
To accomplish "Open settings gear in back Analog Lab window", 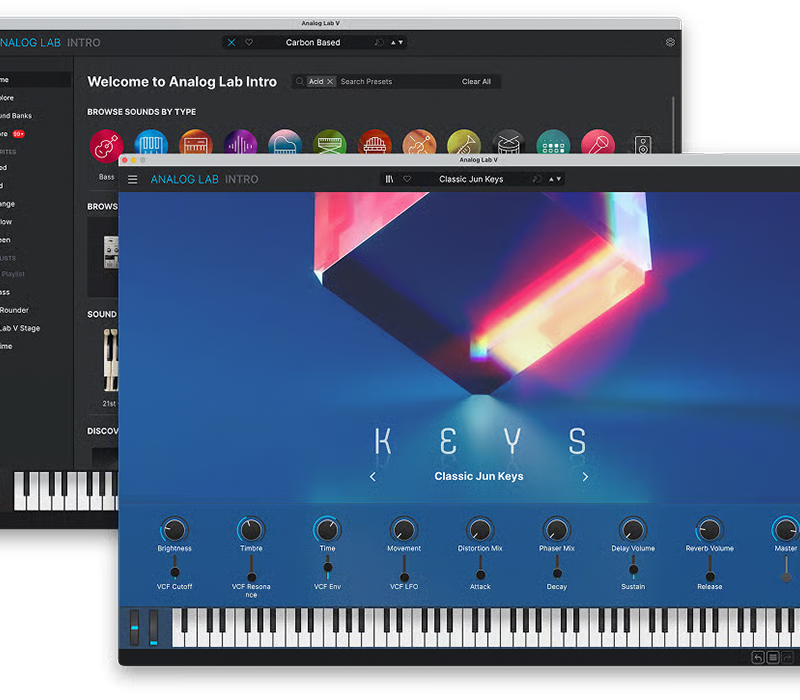I will click(x=670, y=42).
